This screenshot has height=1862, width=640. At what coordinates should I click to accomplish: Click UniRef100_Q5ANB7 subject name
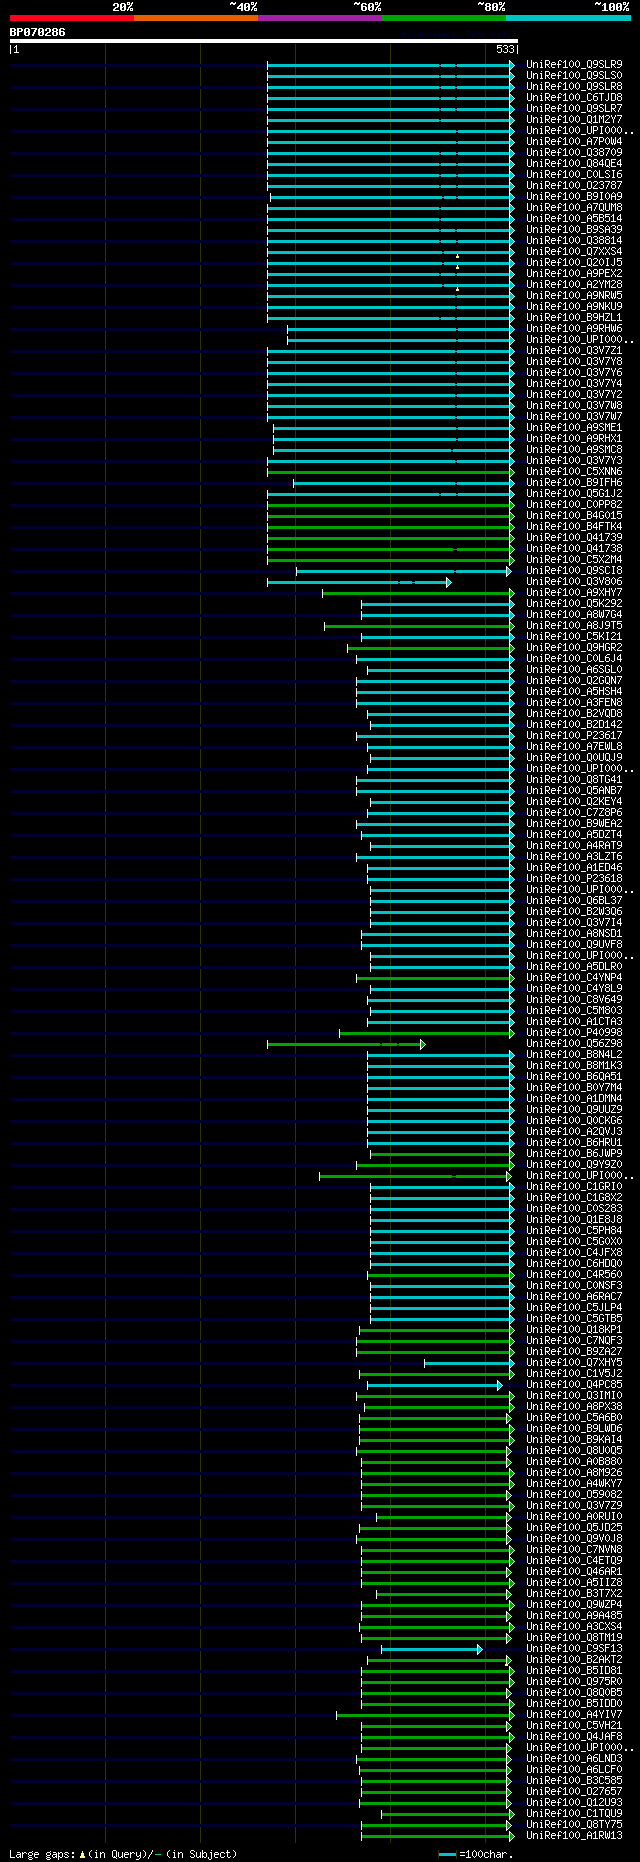574,791
